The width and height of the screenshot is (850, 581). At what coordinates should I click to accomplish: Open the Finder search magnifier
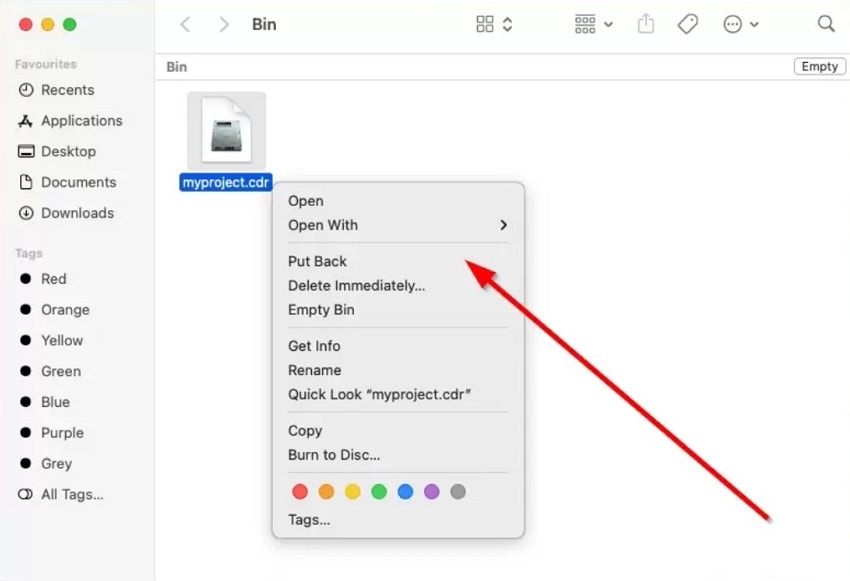(826, 24)
